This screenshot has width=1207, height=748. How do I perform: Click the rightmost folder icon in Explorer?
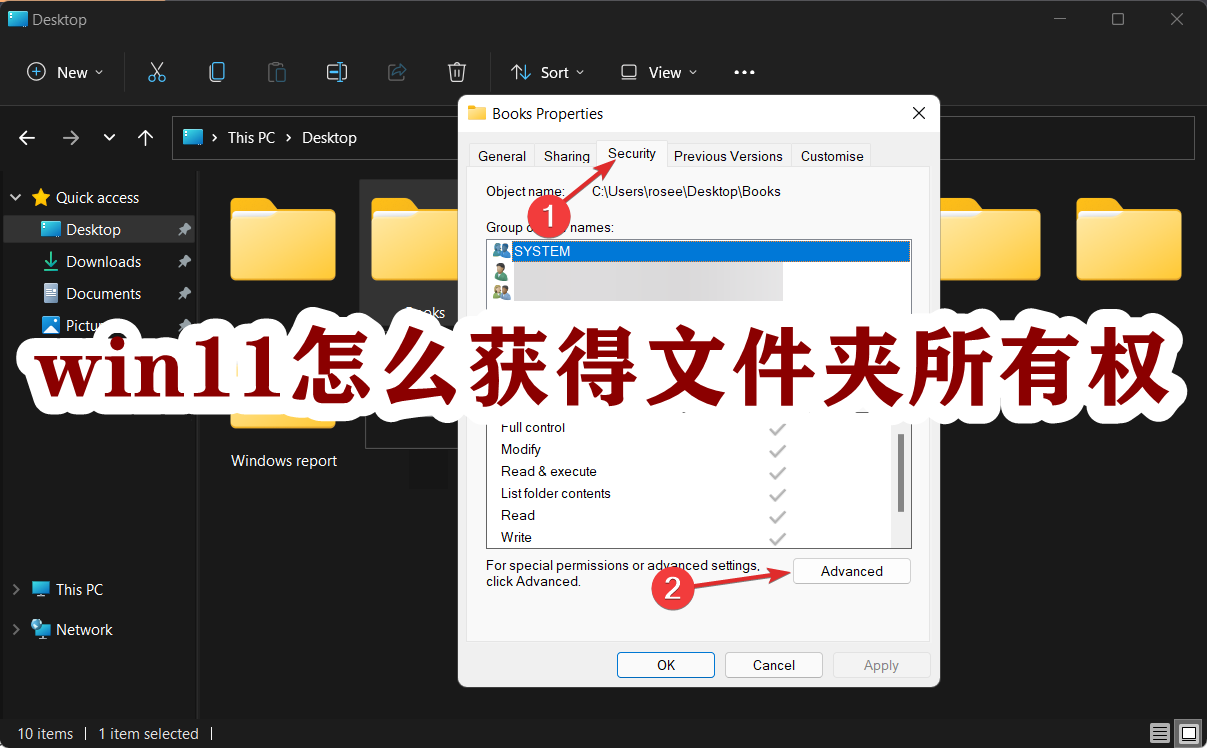pyautogui.click(x=1129, y=239)
